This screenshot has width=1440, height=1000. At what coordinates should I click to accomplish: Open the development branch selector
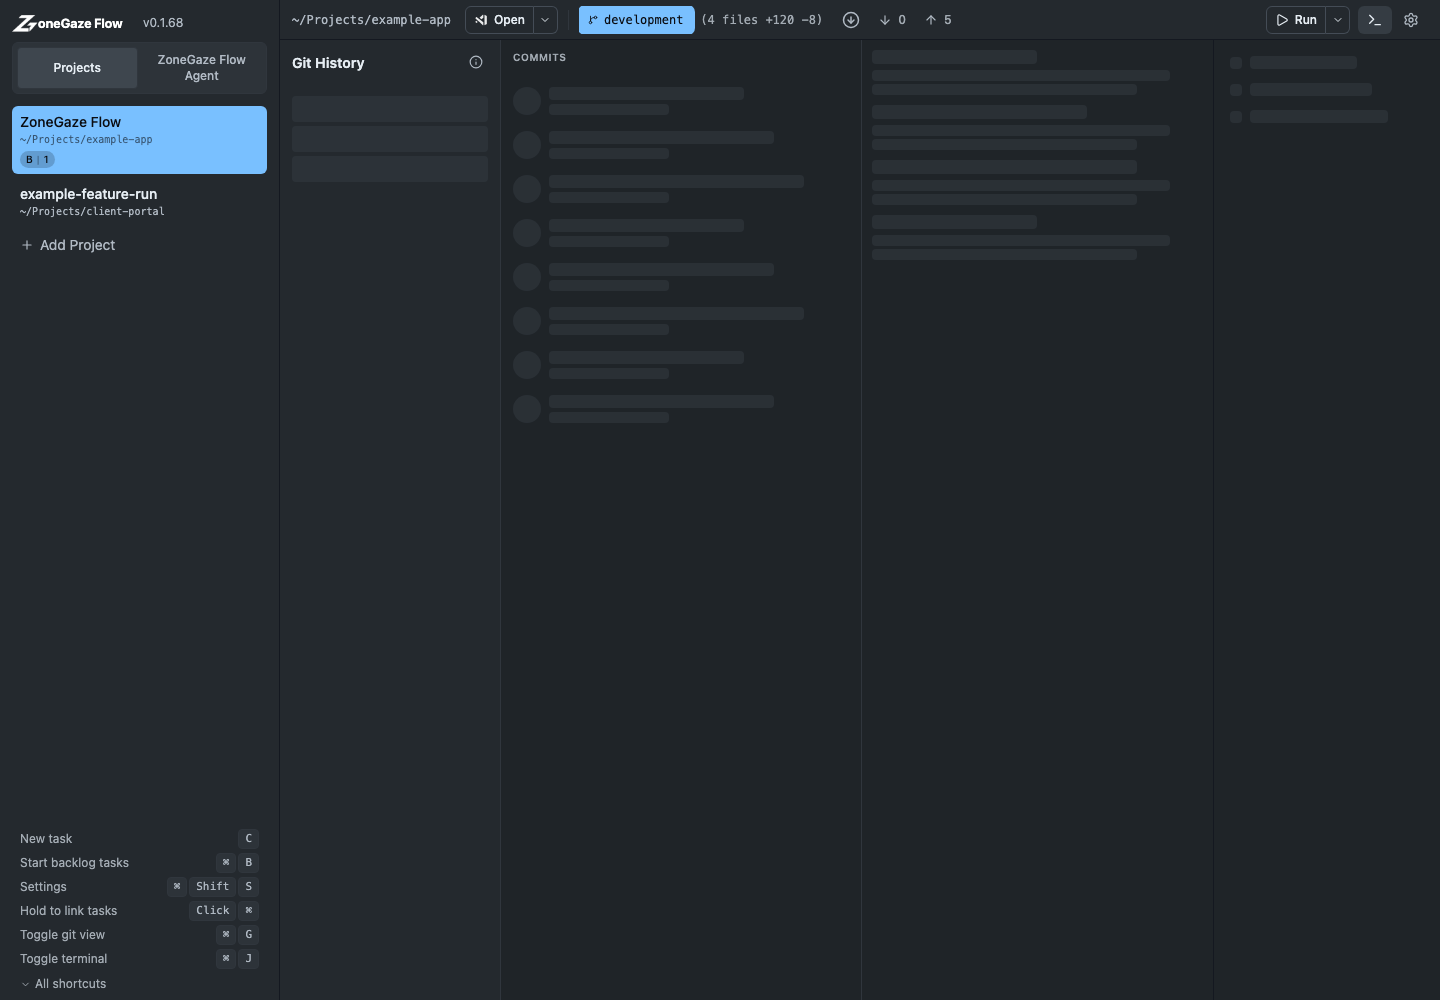pos(637,20)
